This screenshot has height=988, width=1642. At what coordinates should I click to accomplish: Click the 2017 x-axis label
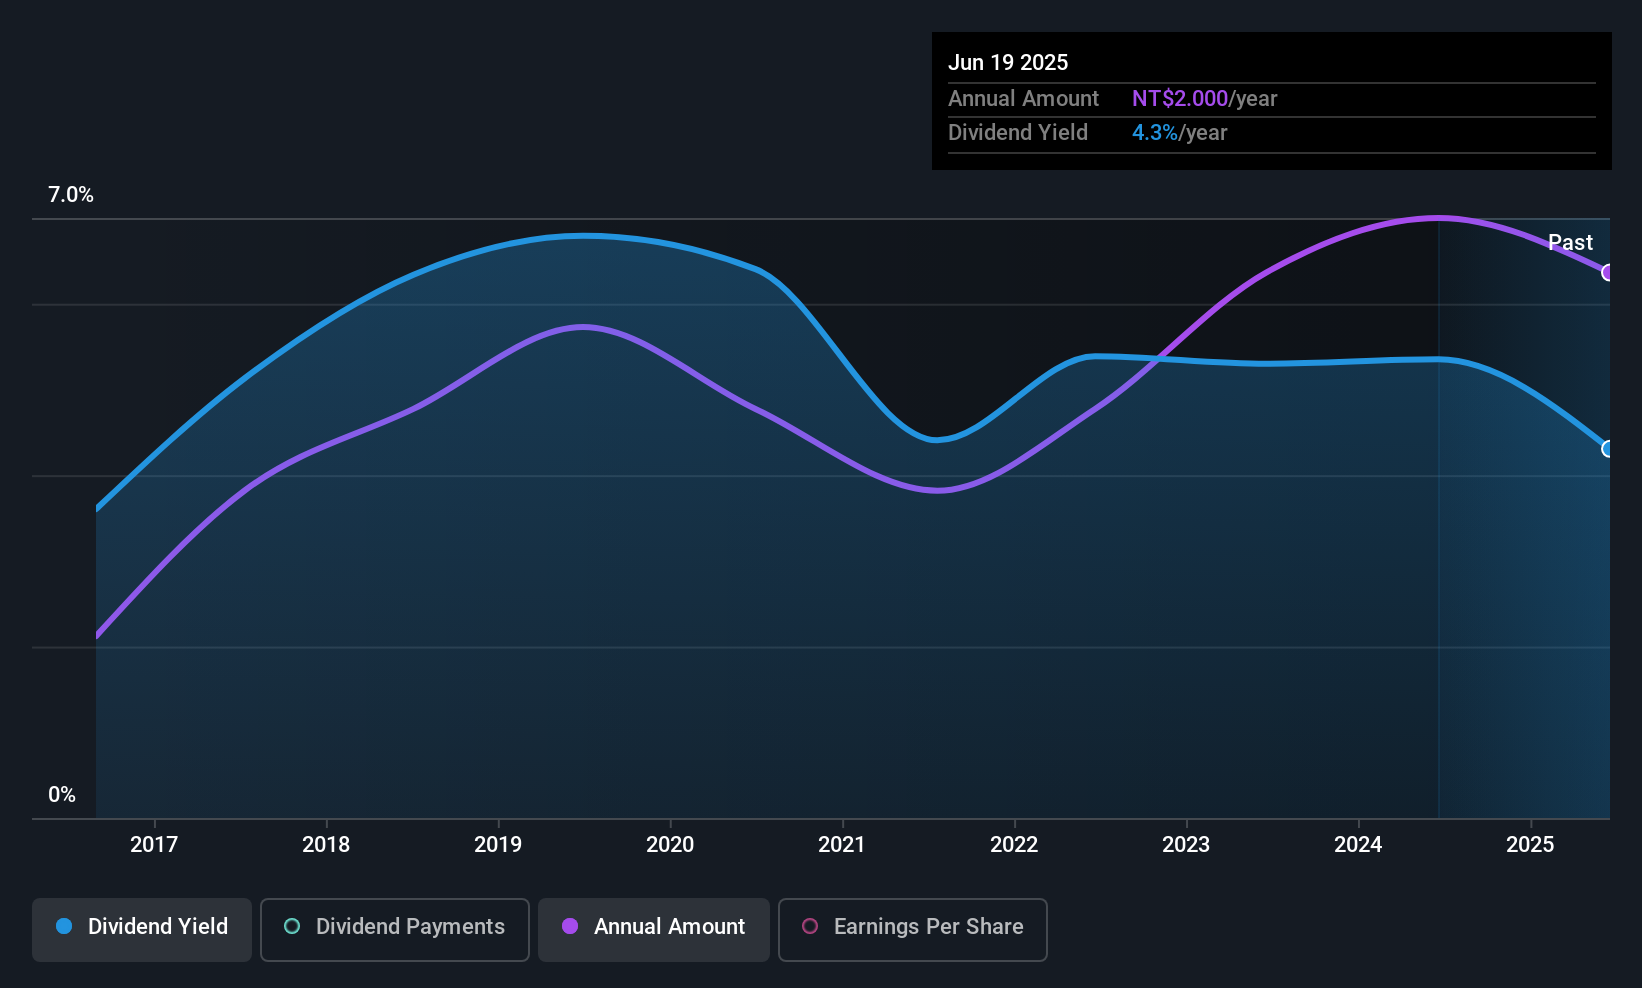[154, 844]
